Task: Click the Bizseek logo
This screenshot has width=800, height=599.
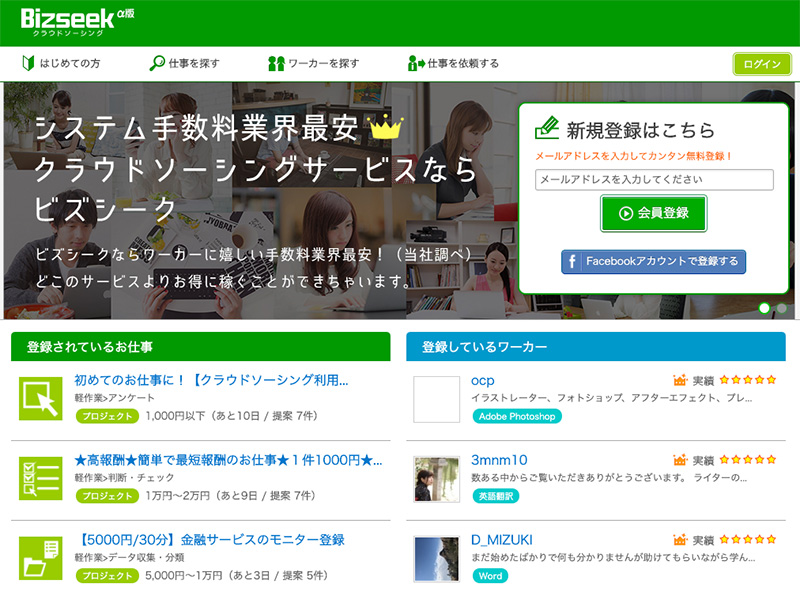Action: 77,22
